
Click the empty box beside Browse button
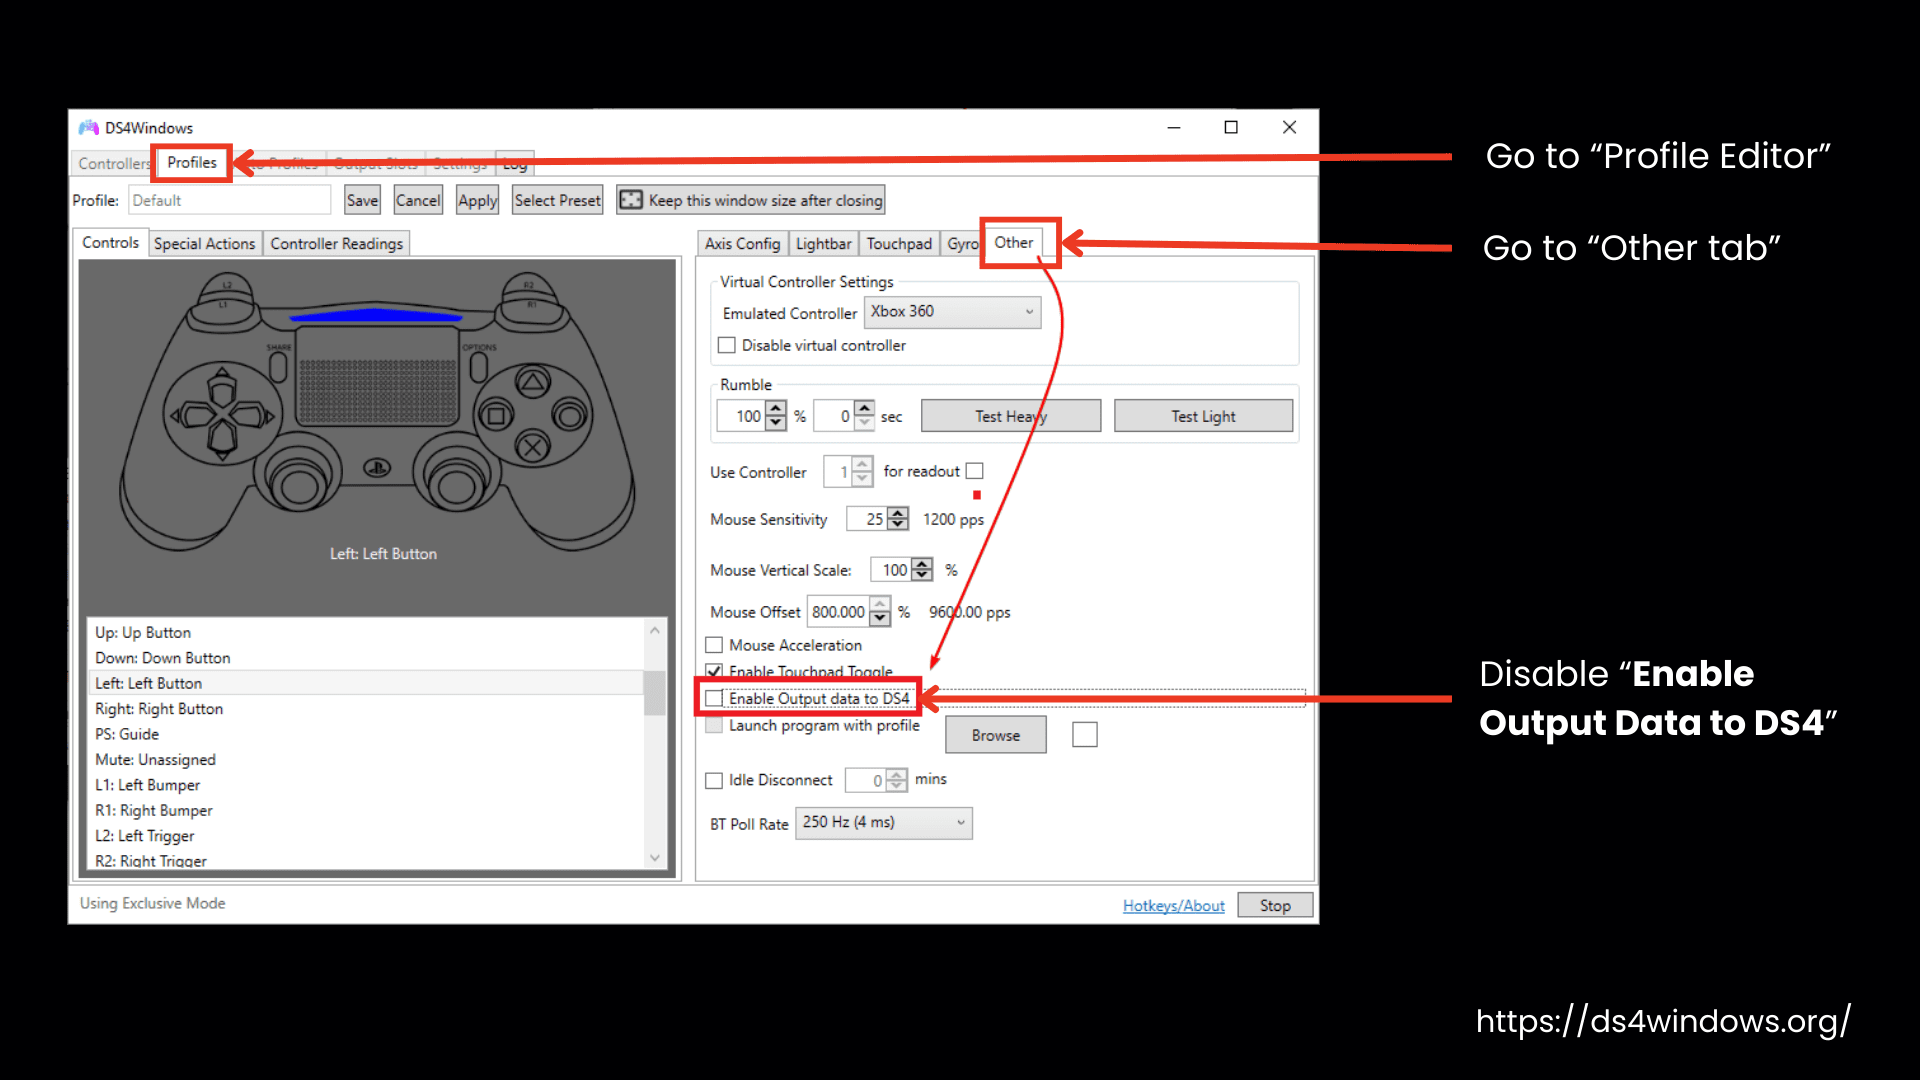point(1085,735)
